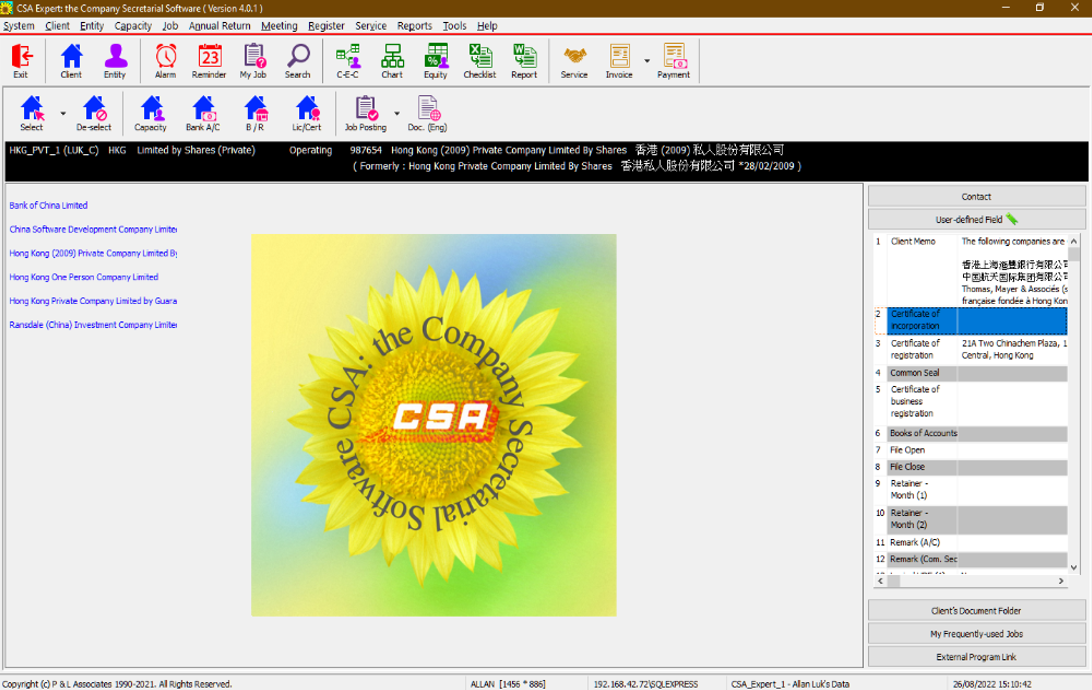Click the Bank A/C icon

point(203,114)
